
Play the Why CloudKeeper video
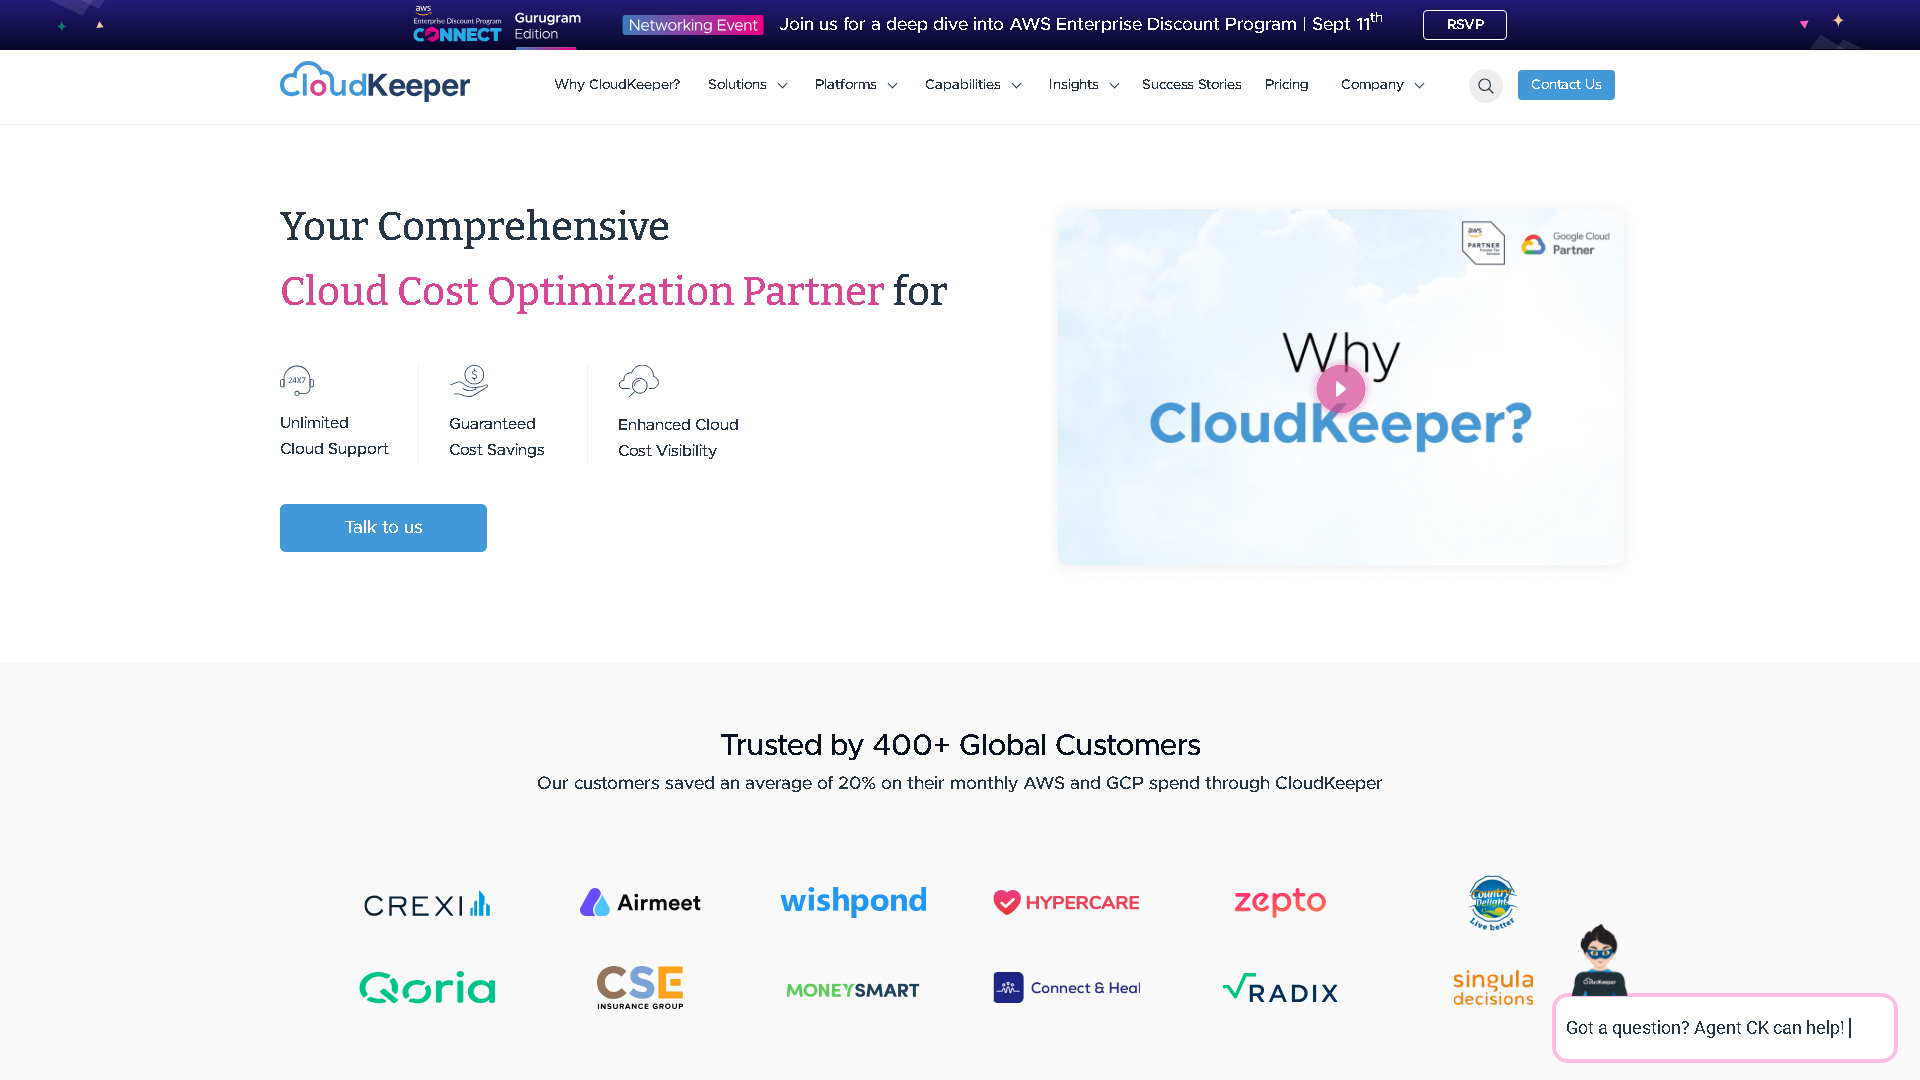pos(1340,389)
